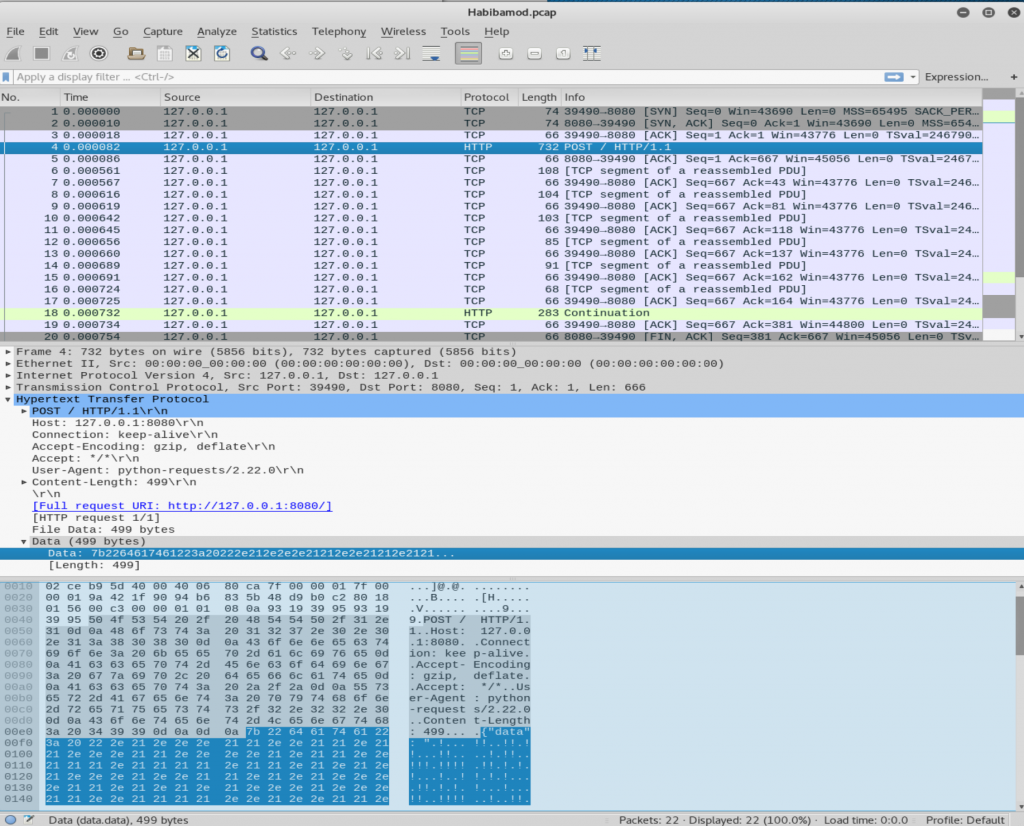Screen dimensions: 1024x826
Task: Click the Save capture file icon
Action: click(165, 54)
